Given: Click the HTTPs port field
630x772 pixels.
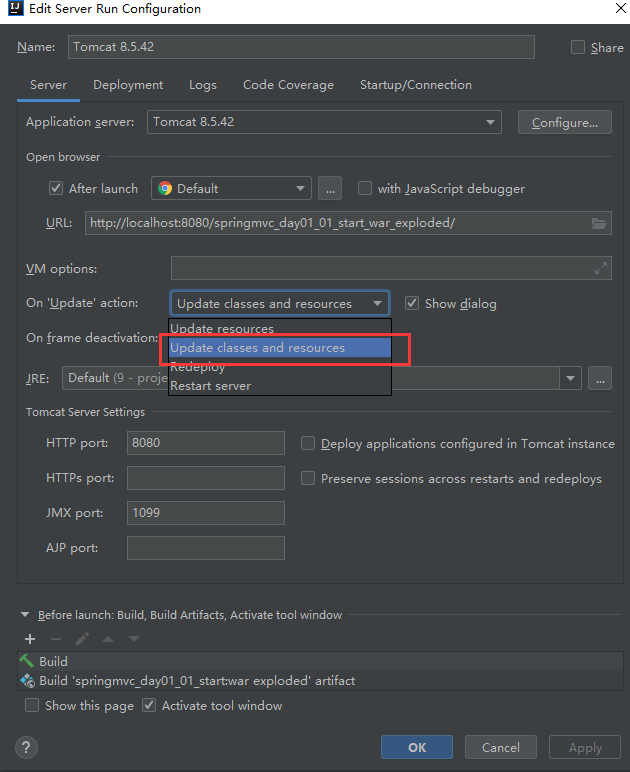Looking at the screenshot, I should (x=206, y=478).
